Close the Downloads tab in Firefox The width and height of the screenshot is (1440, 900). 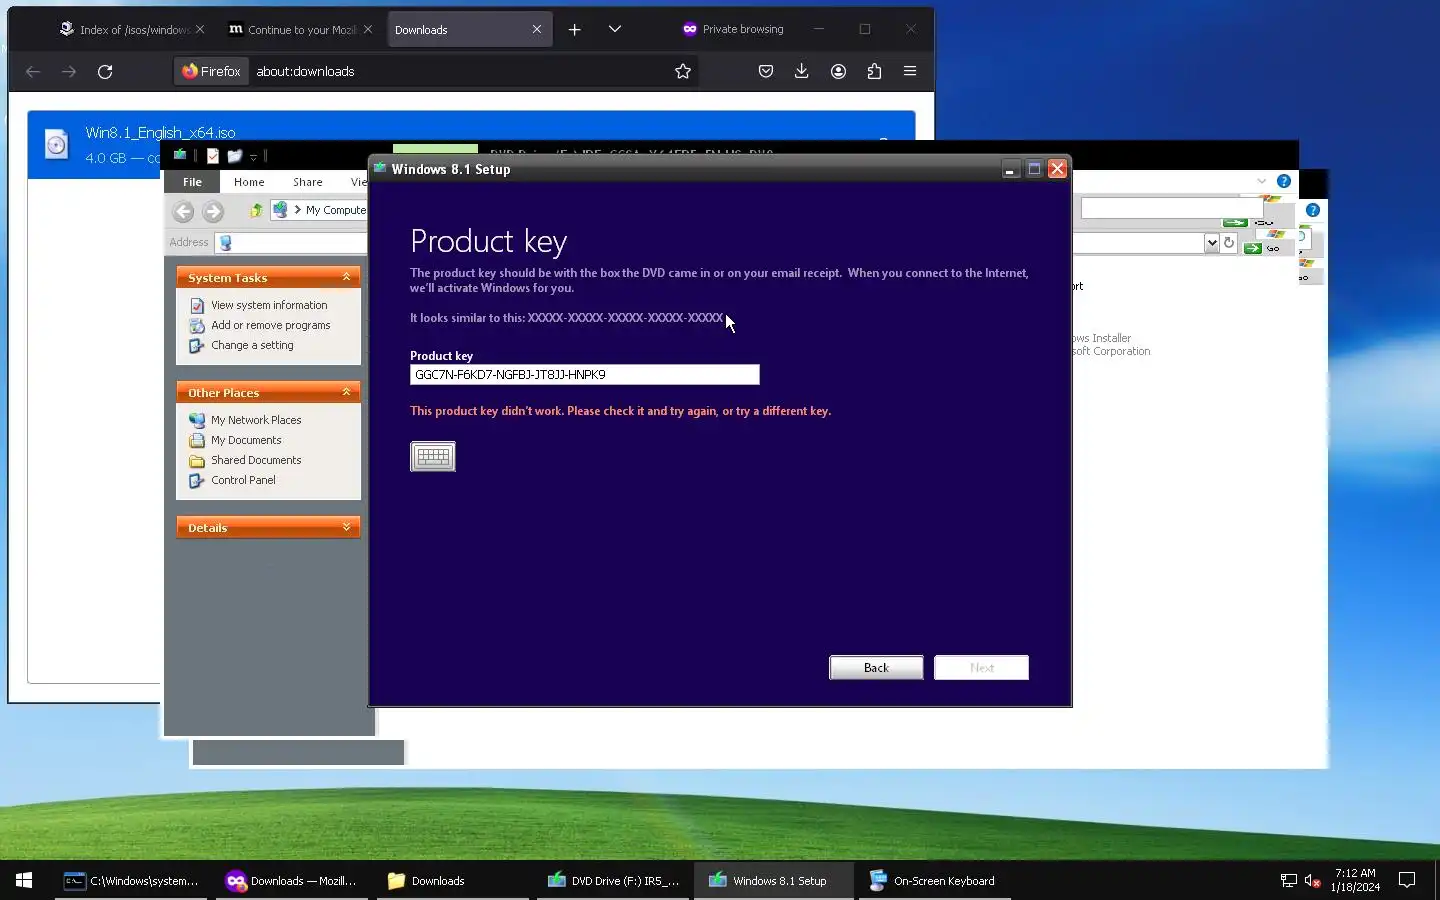pyautogui.click(x=537, y=30)
